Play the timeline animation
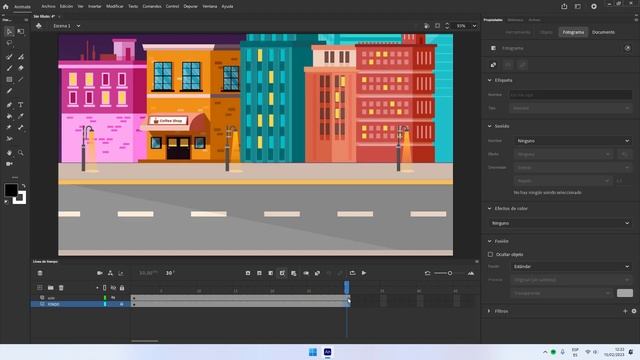Viewport: 640px width, 360px height. tap(364, 273)
